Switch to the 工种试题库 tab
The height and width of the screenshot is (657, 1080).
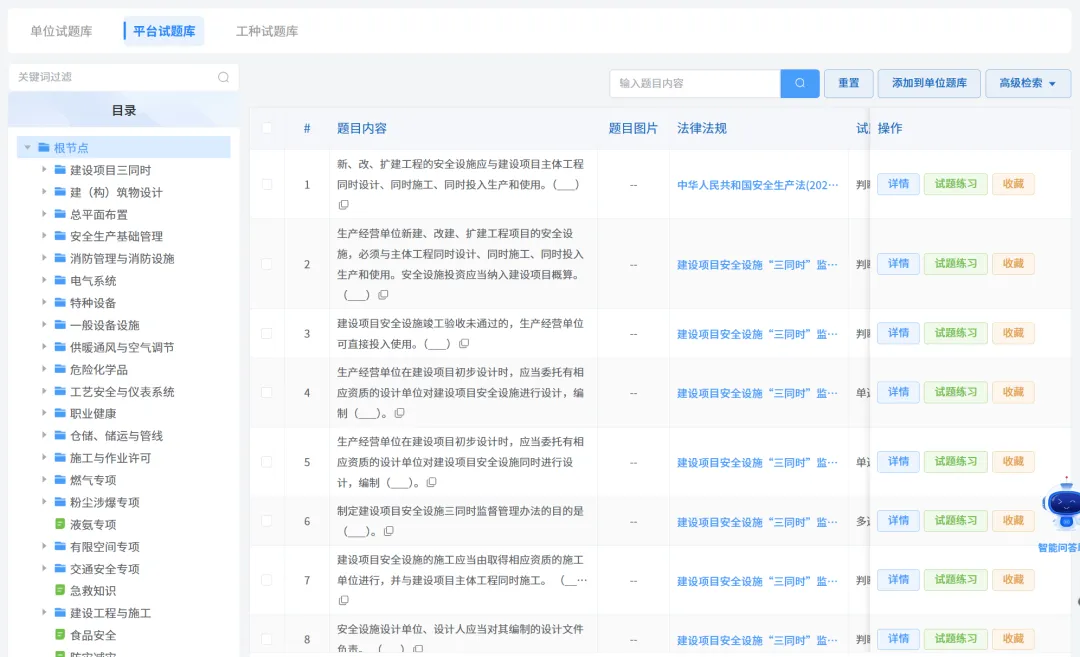pyautogui.click(x=267, y=31)
